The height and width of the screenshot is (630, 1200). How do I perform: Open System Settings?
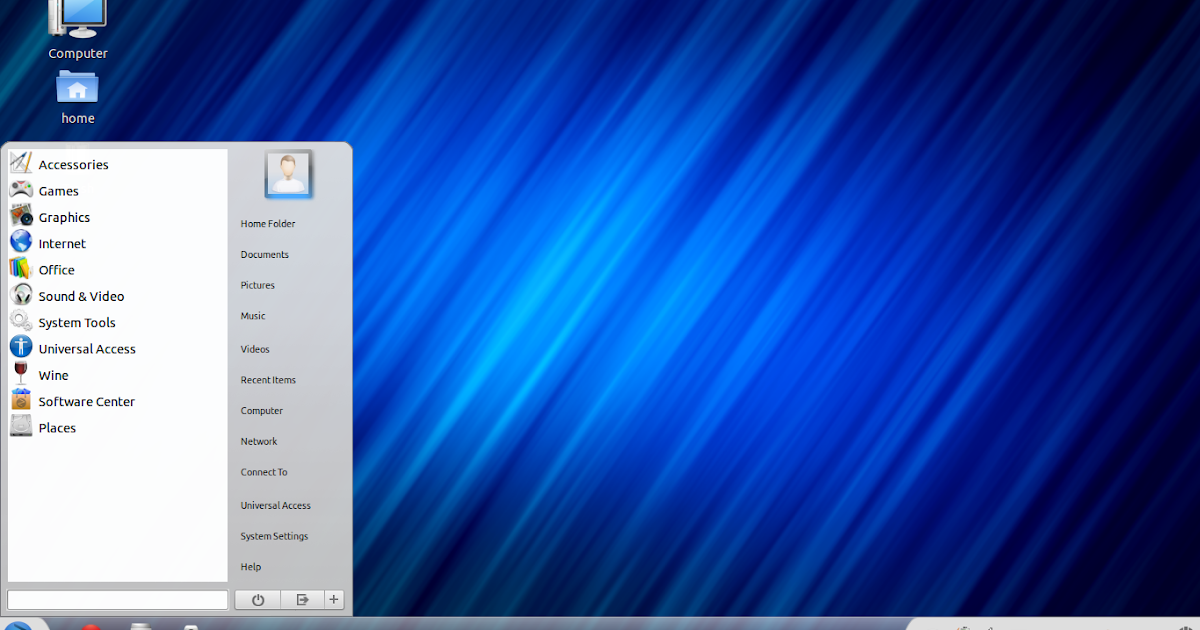274,536
